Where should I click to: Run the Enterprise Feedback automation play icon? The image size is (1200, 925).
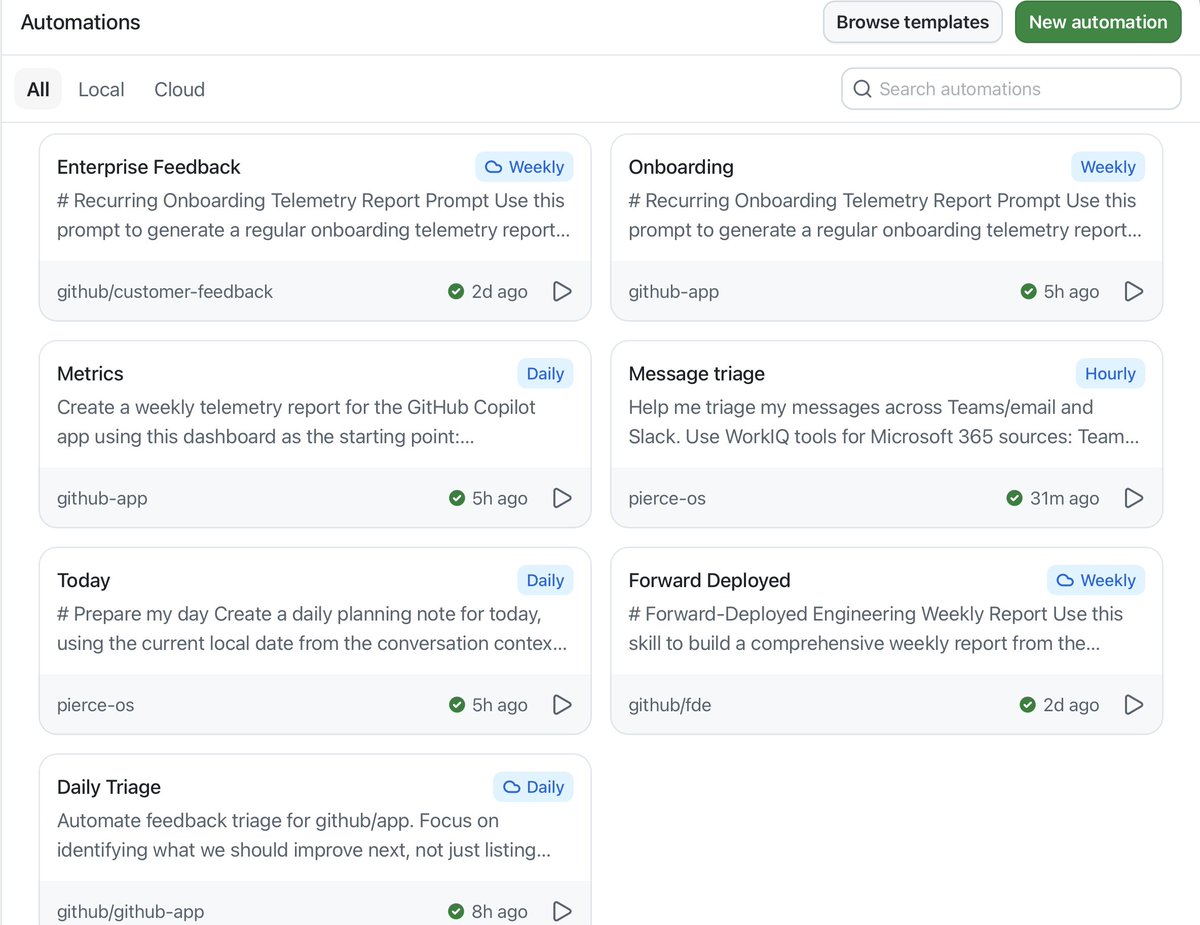562,291
